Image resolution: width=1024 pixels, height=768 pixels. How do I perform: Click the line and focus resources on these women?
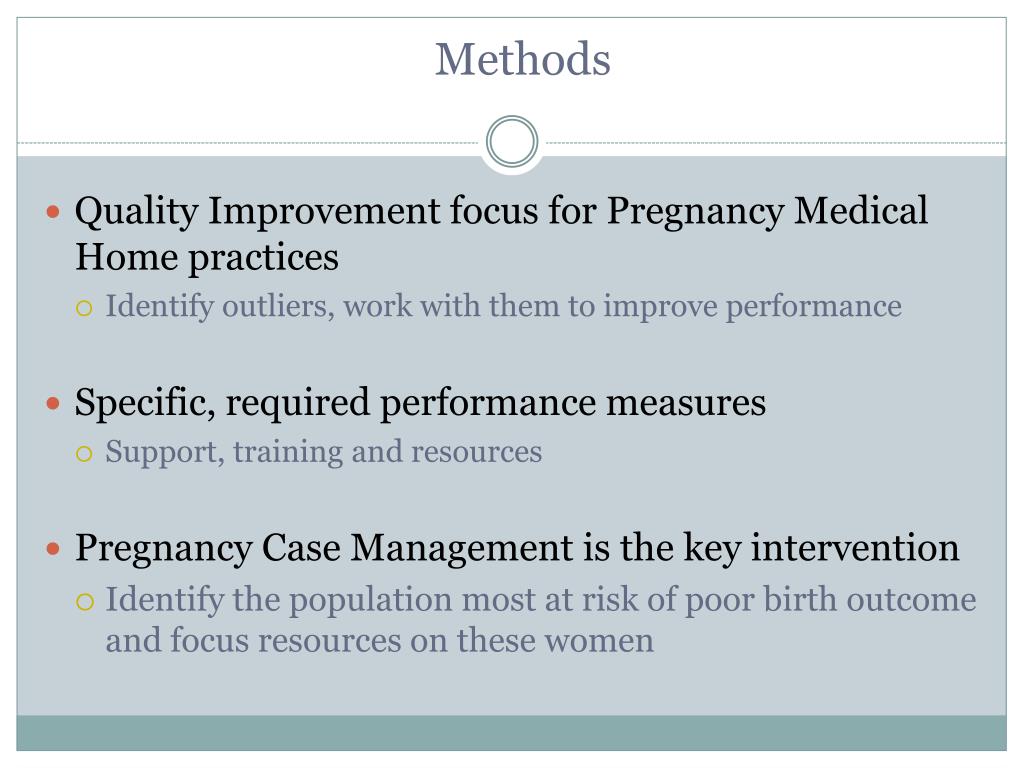point(379,640)
